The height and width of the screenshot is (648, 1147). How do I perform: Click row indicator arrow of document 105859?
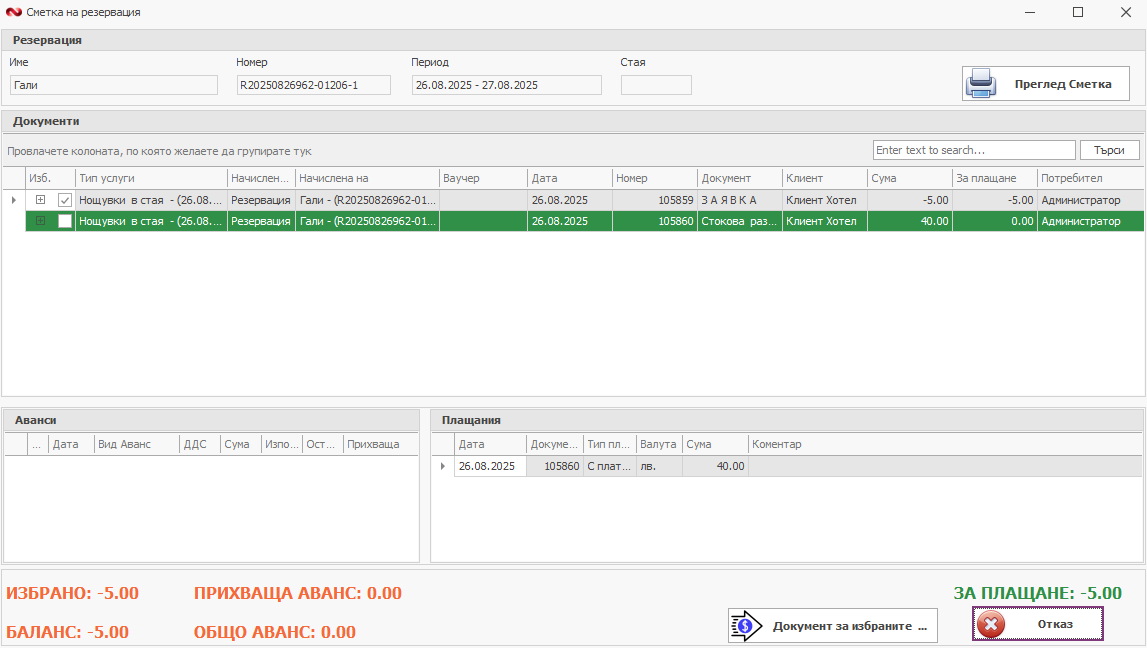point(13,200)
